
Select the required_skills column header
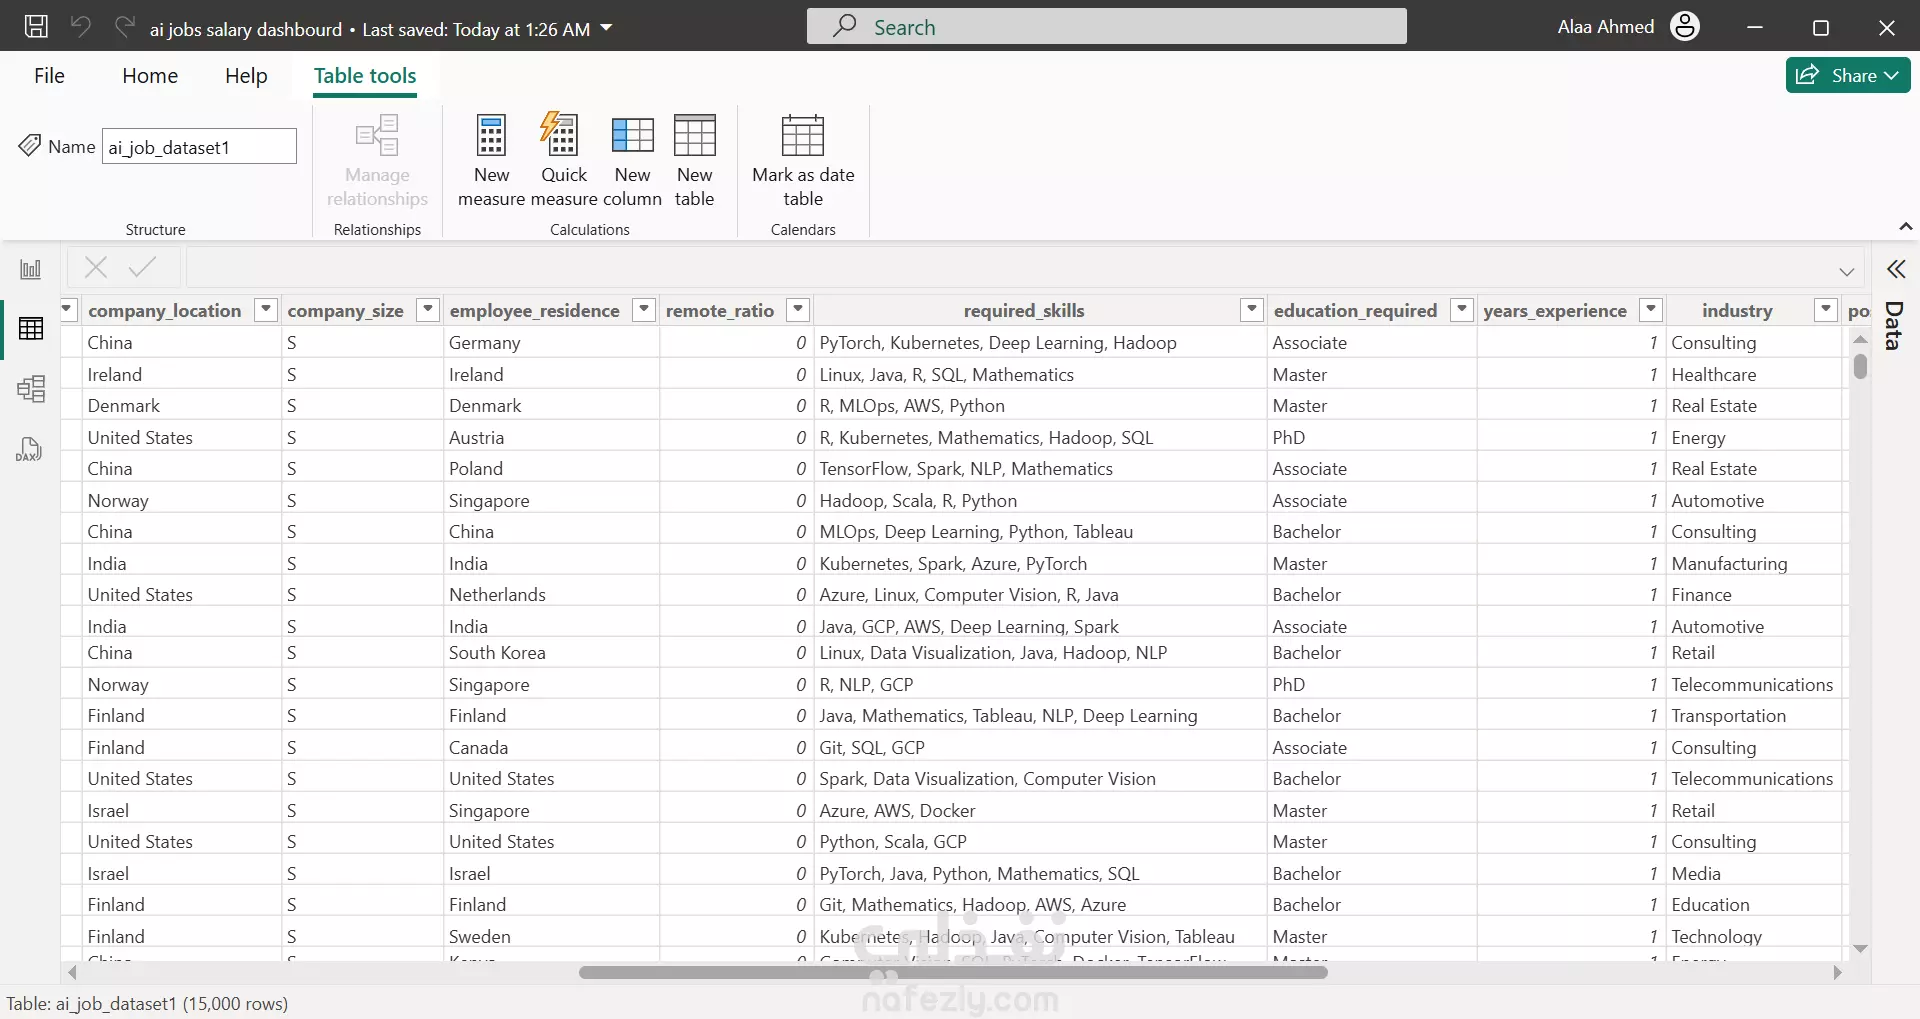[1024, 310]
